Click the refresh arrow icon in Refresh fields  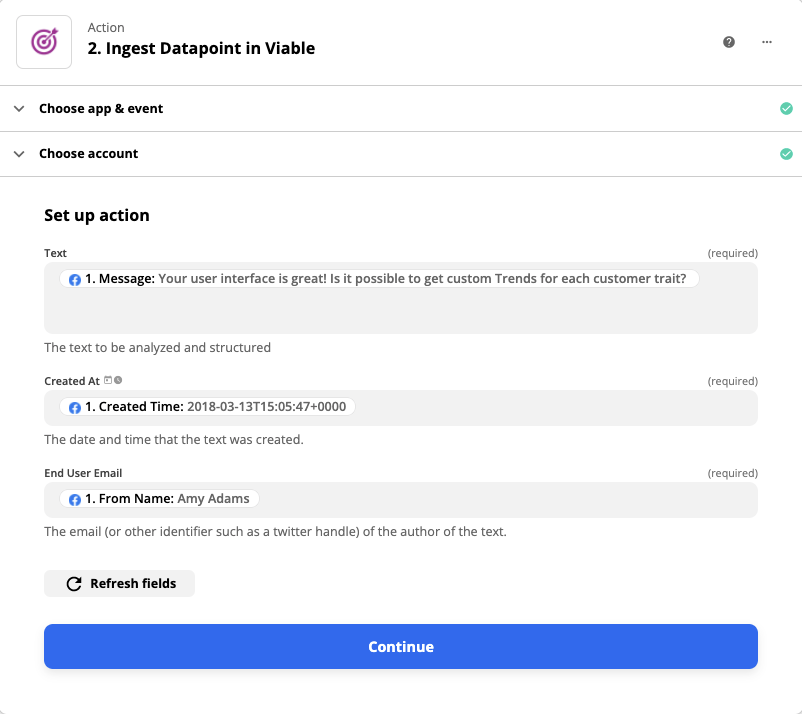(x=73, y=584)
